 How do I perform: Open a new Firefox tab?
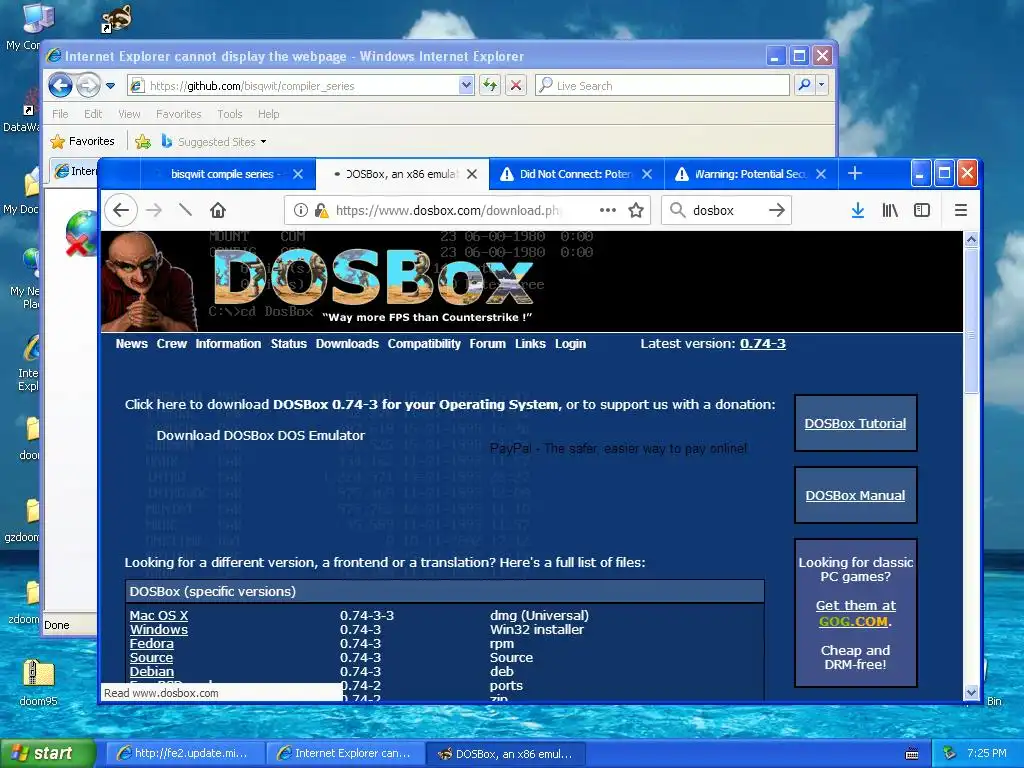pos(855,174)
